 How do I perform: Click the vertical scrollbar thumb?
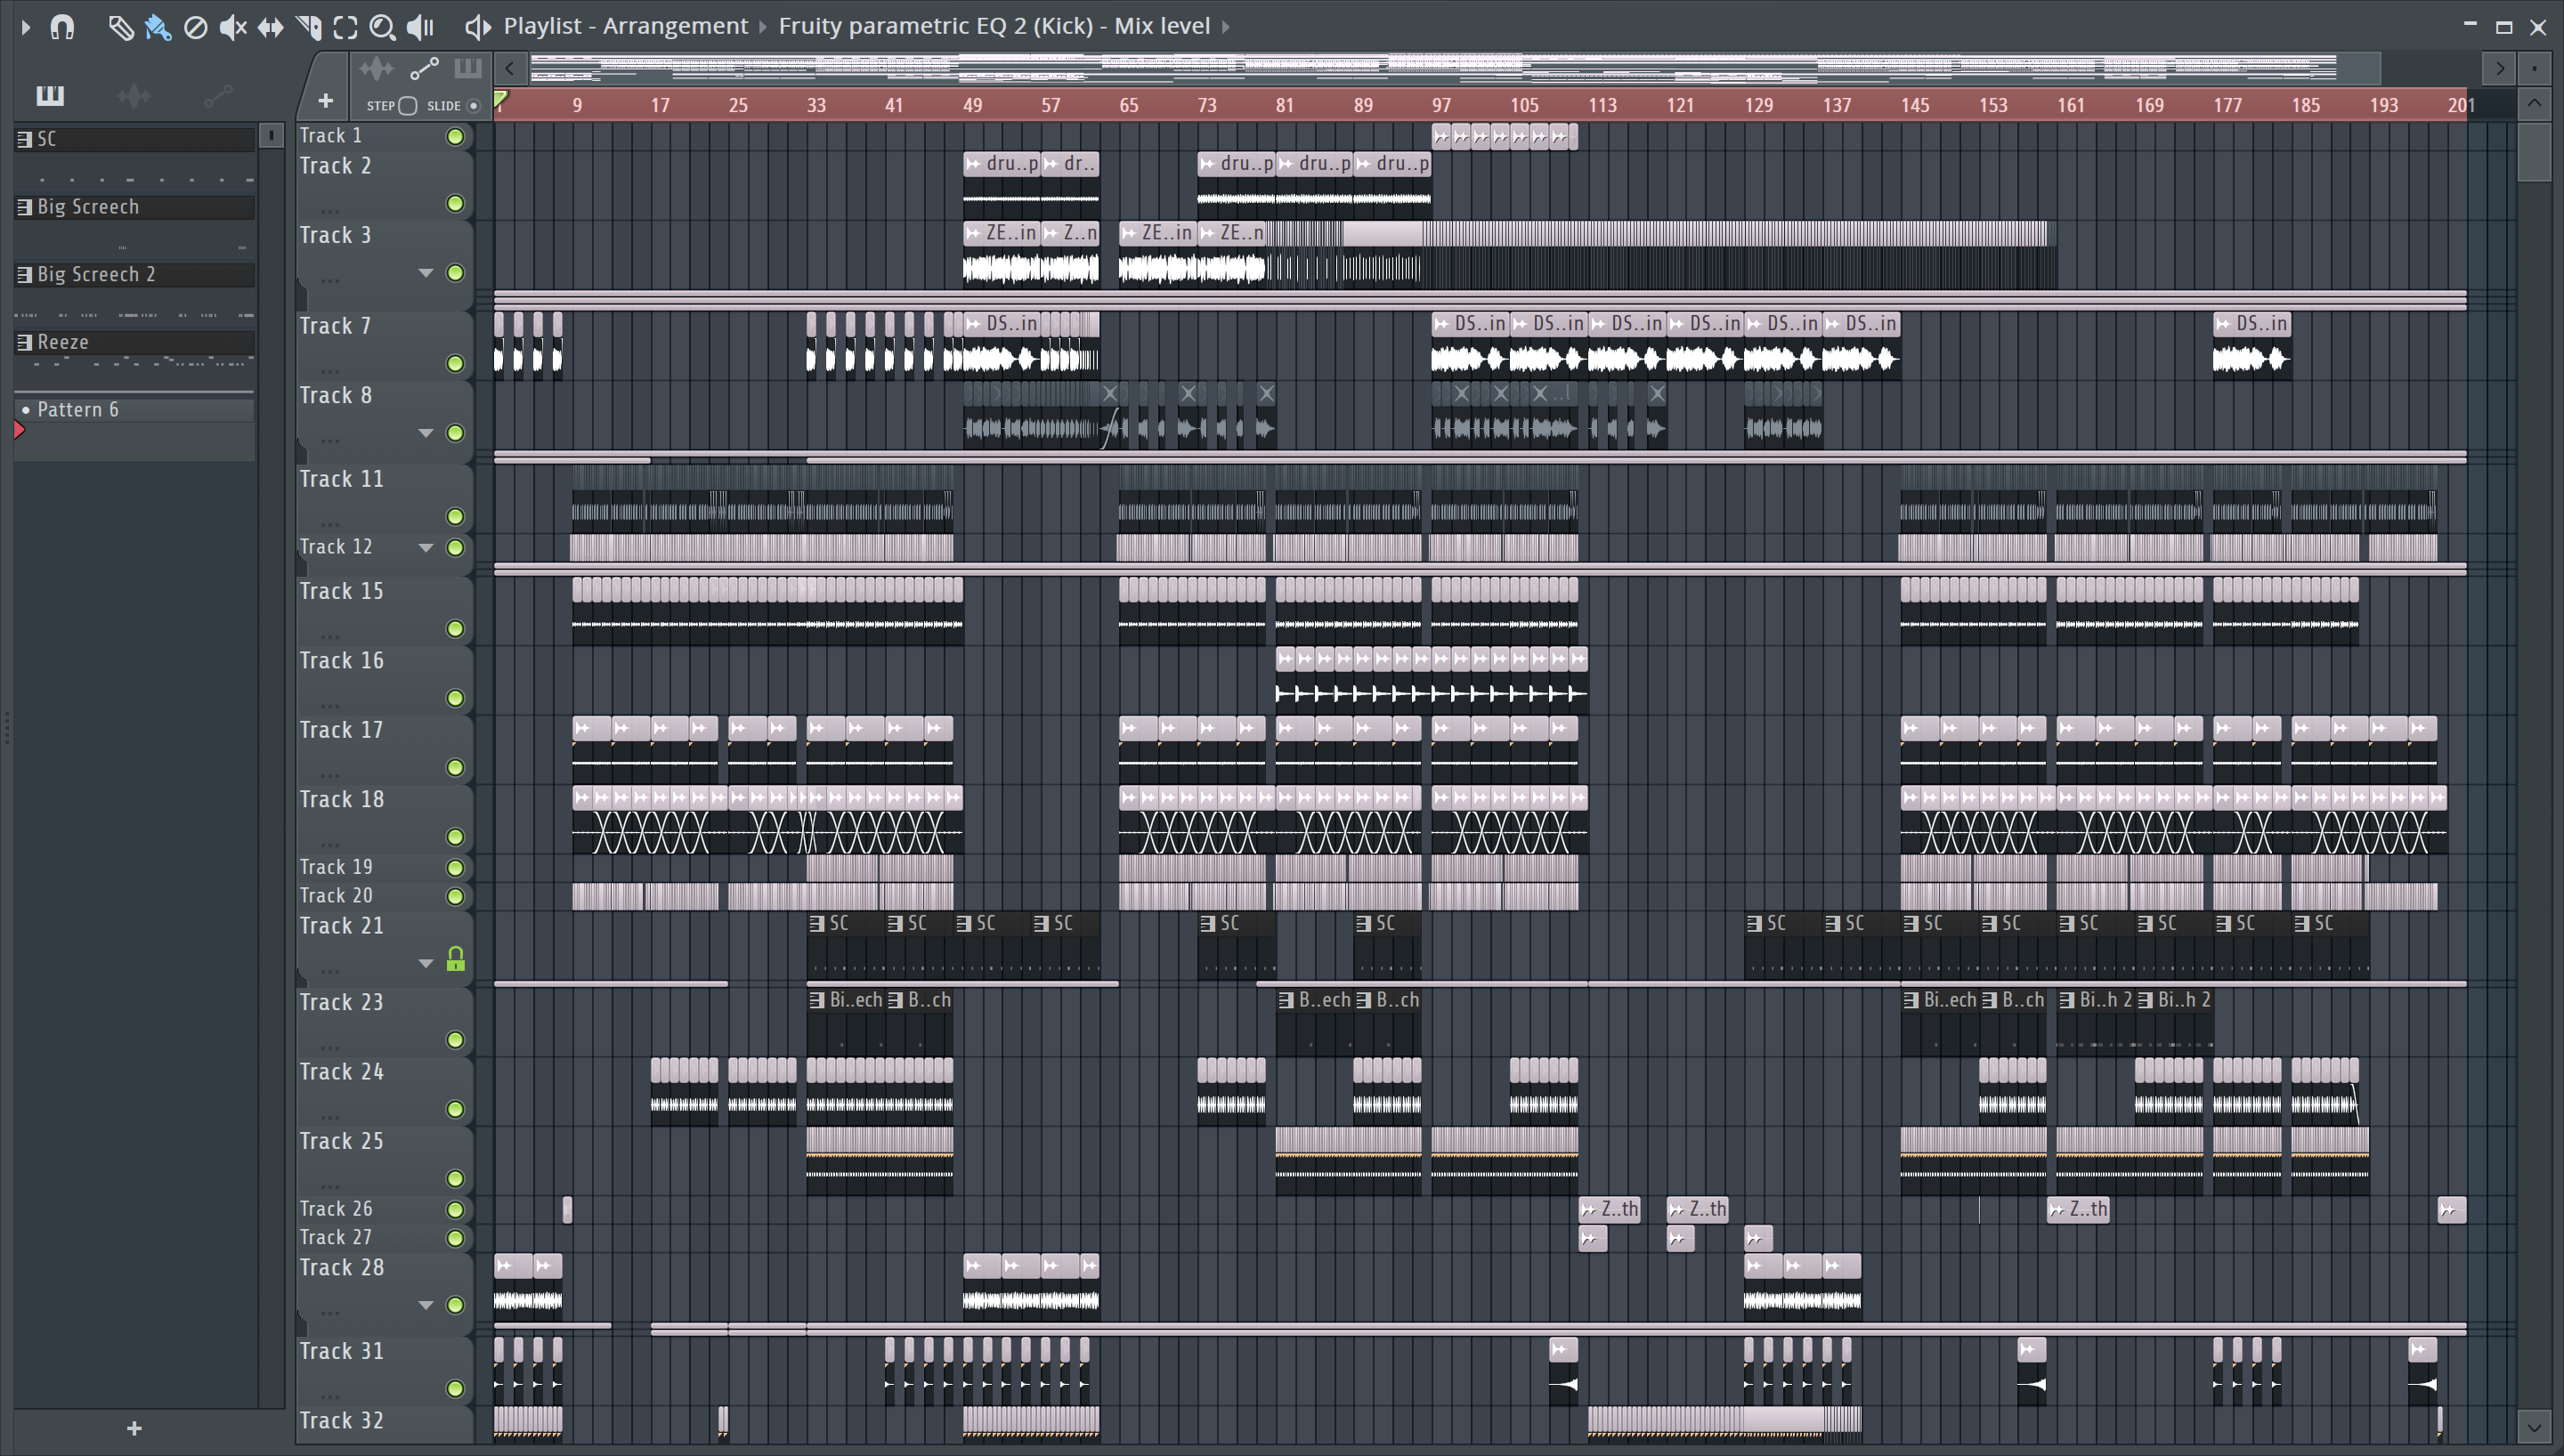pyautogui.click(x=2534, y=150)
